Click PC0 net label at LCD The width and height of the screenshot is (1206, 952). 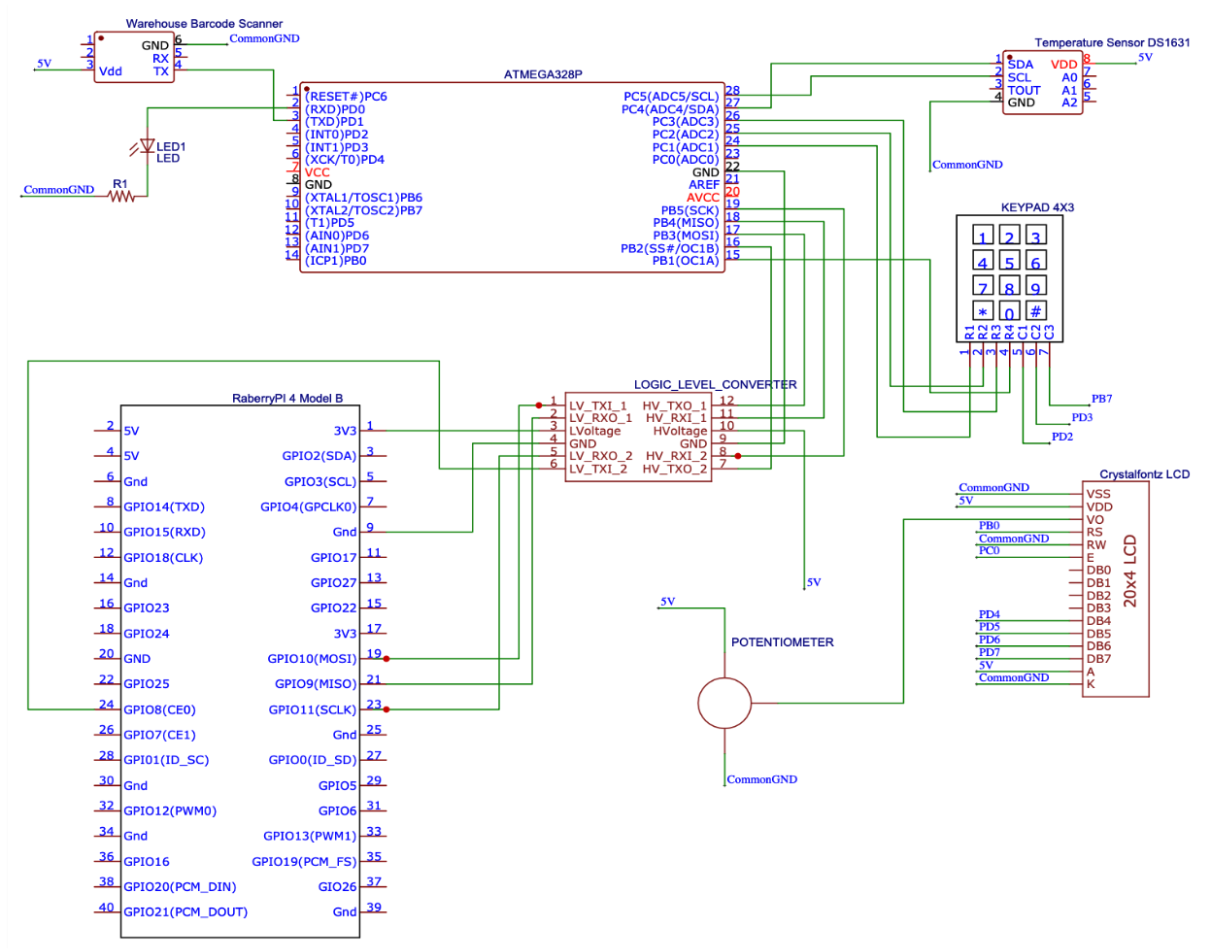pyautogui.click(x=989, y=551)
